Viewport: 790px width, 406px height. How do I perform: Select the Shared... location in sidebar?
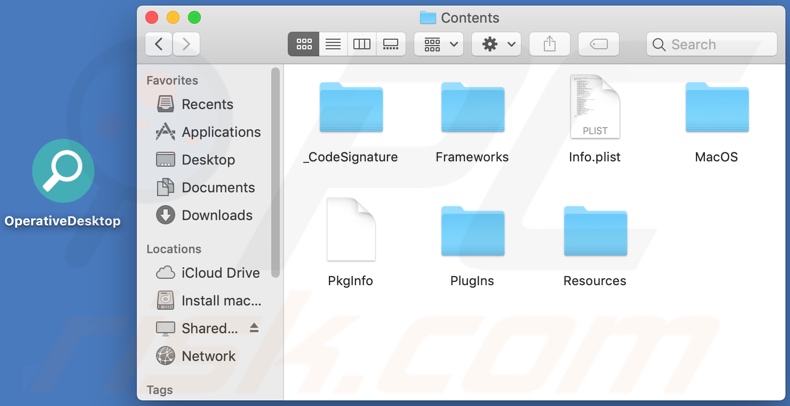pos(197,328)
